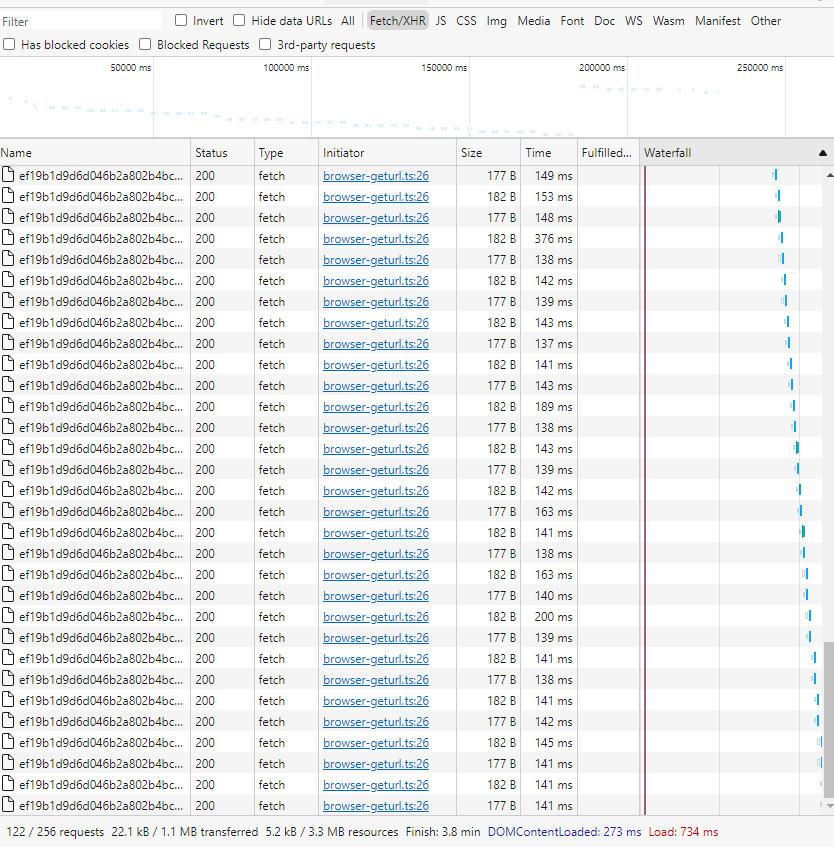Click the 50000 ms overview timeline marker
Viewport: 834px width, 847px height.
(x=131, y=68)
